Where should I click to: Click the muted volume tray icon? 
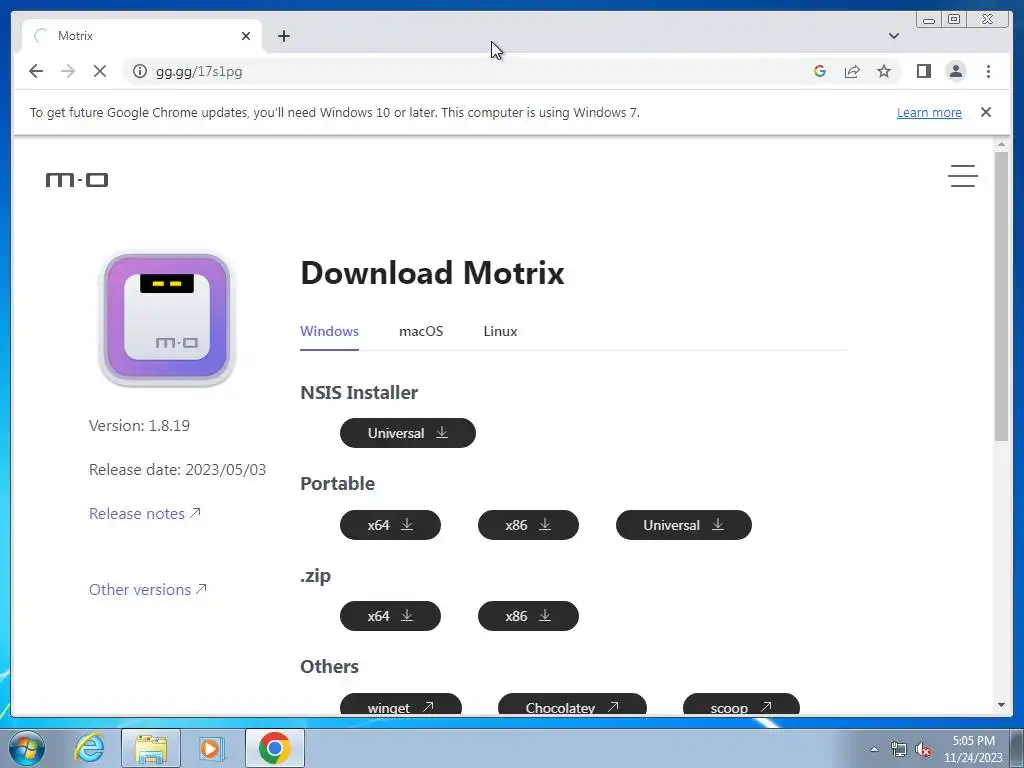[923, 750]
